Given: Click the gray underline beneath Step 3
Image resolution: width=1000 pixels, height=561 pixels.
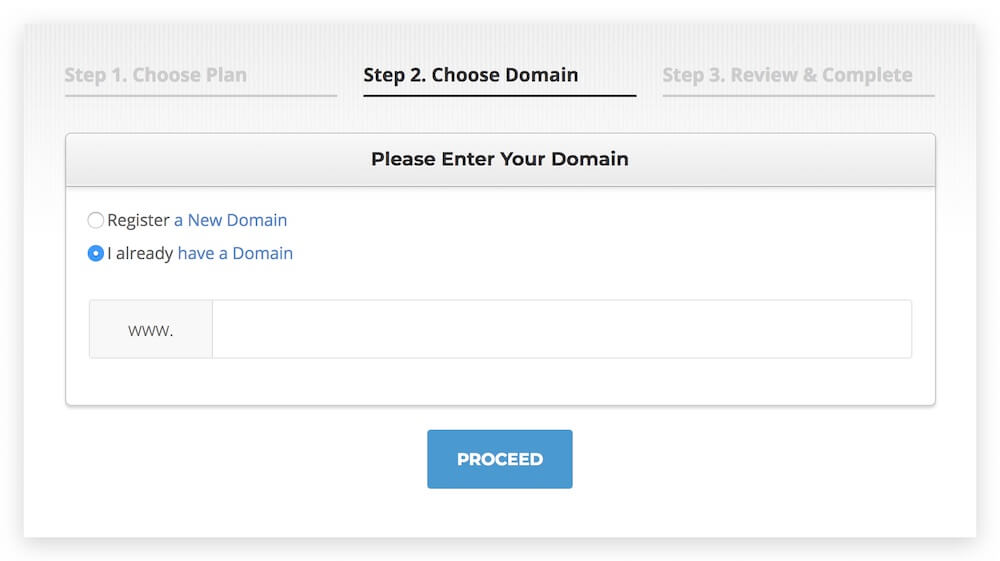Looking at the screenshot, I should click(798, 96).
